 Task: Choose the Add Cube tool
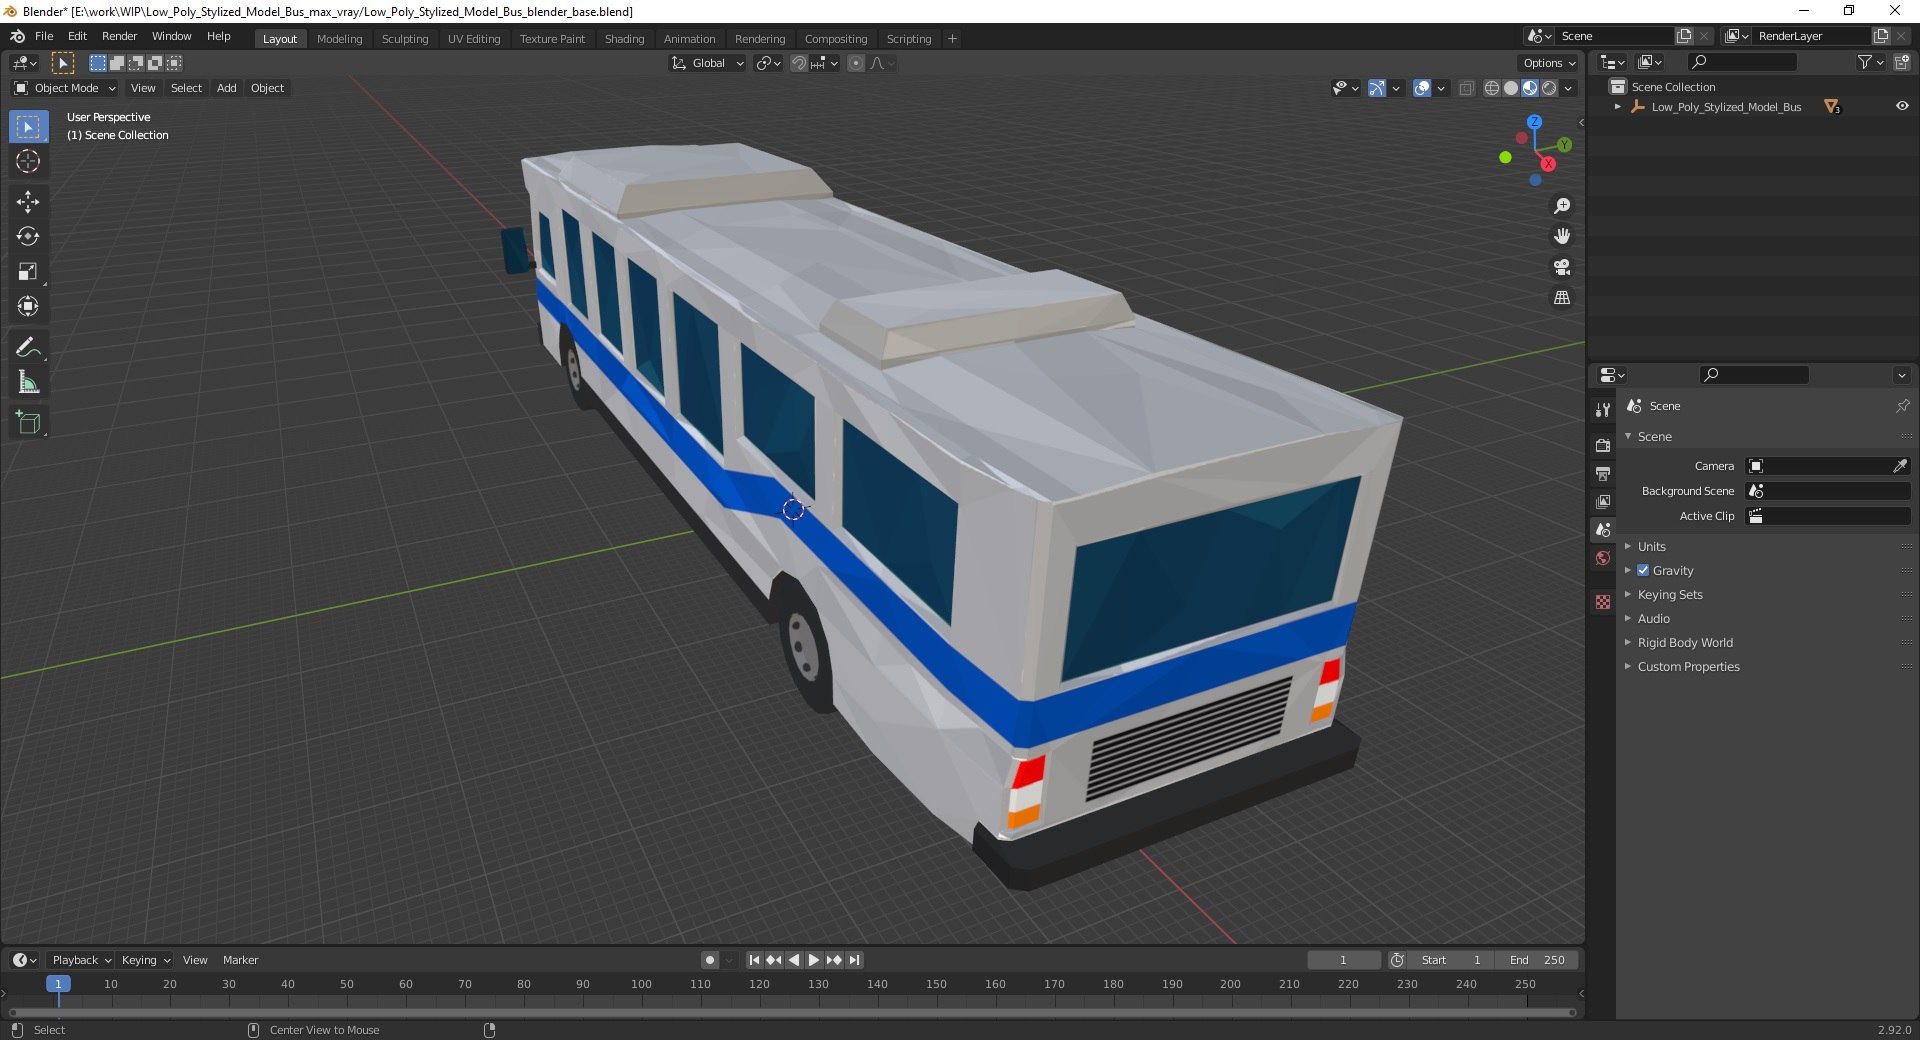[x=28, y=423]
